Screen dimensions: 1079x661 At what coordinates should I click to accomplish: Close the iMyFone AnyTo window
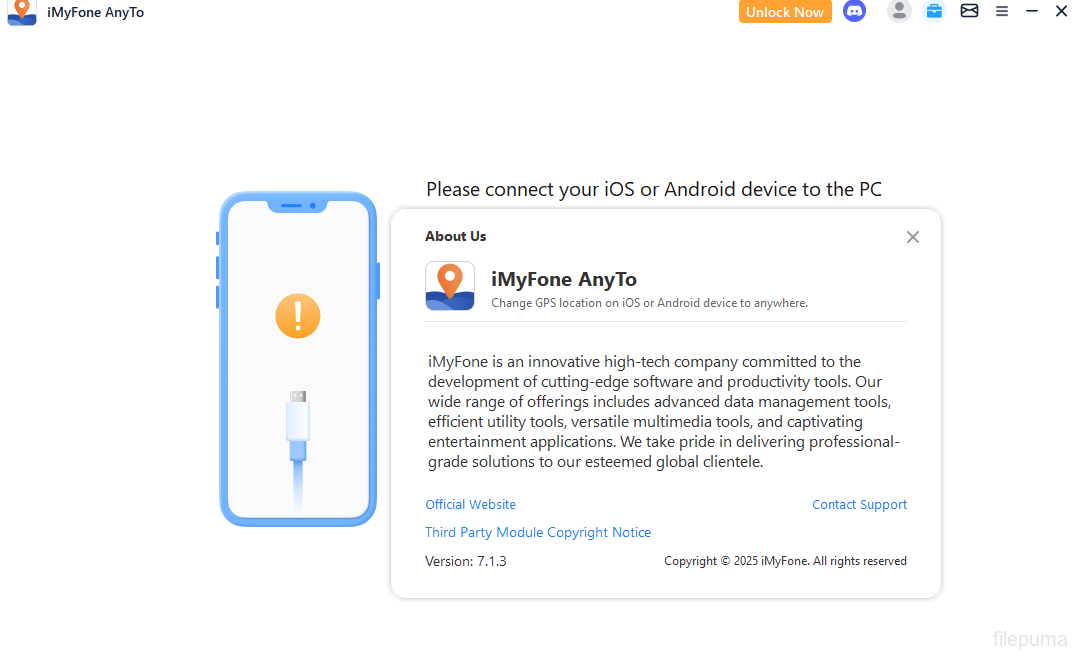[1061, 11]
